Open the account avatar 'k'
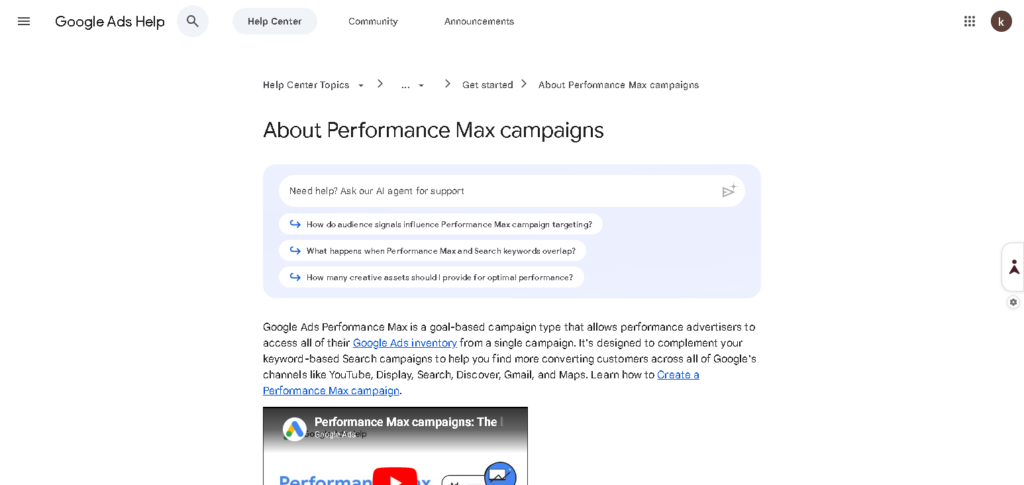Image resolution: width=1024 pixels, height=485 pixels. tap(1000, 21)
